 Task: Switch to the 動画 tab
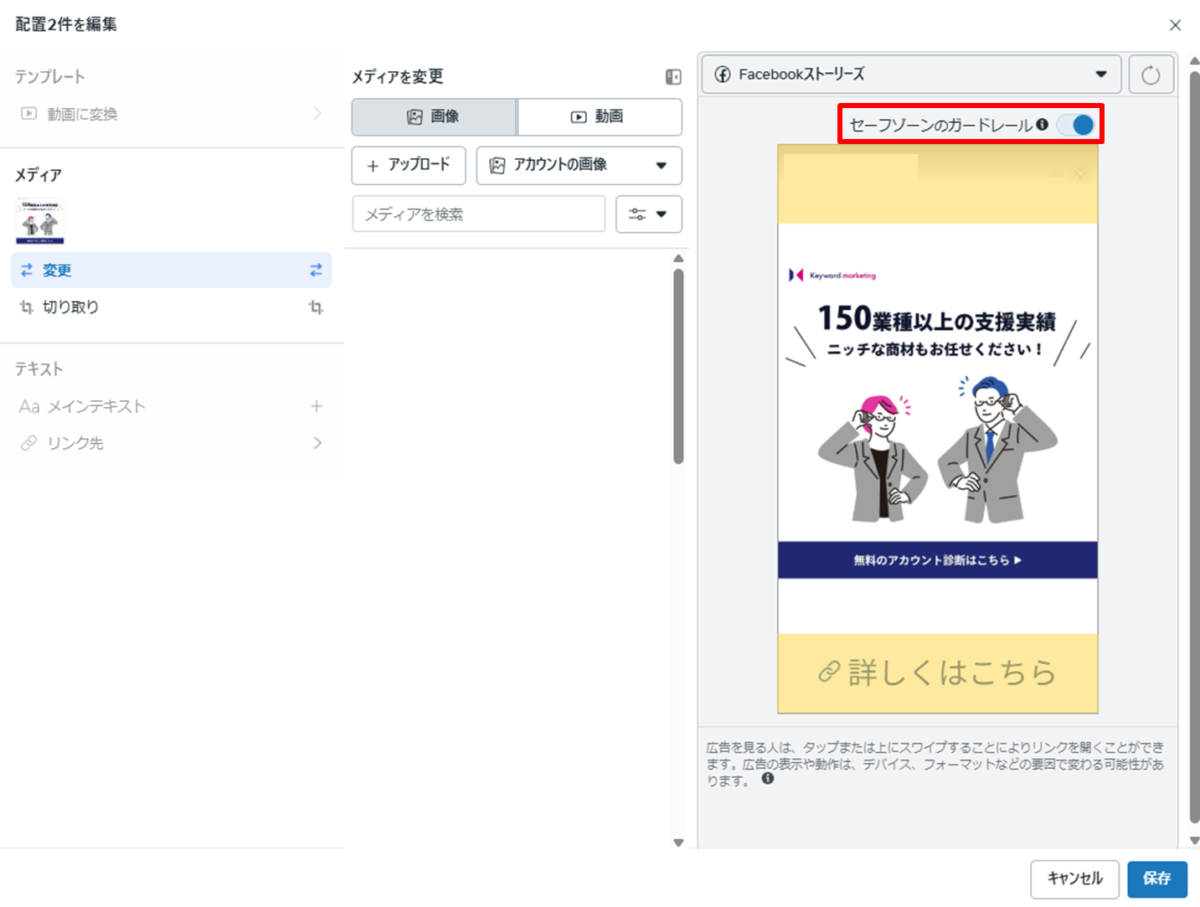[x=599, y=117]
